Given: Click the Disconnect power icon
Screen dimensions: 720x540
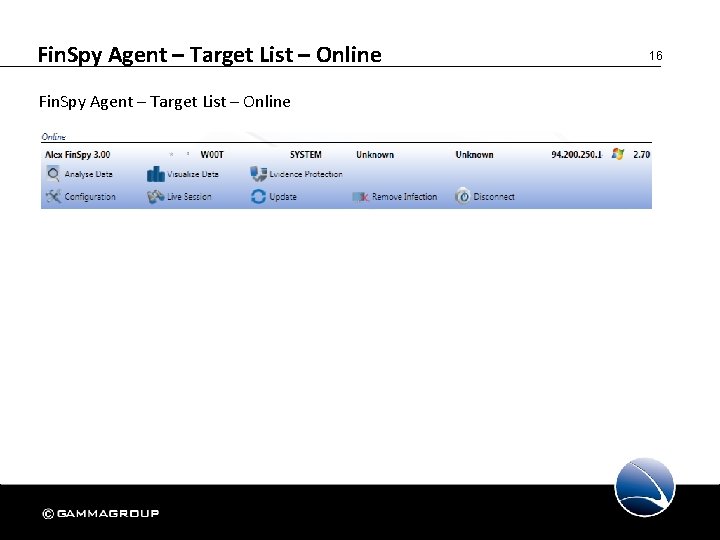Looking at the screenshot, I should (463, 197).
